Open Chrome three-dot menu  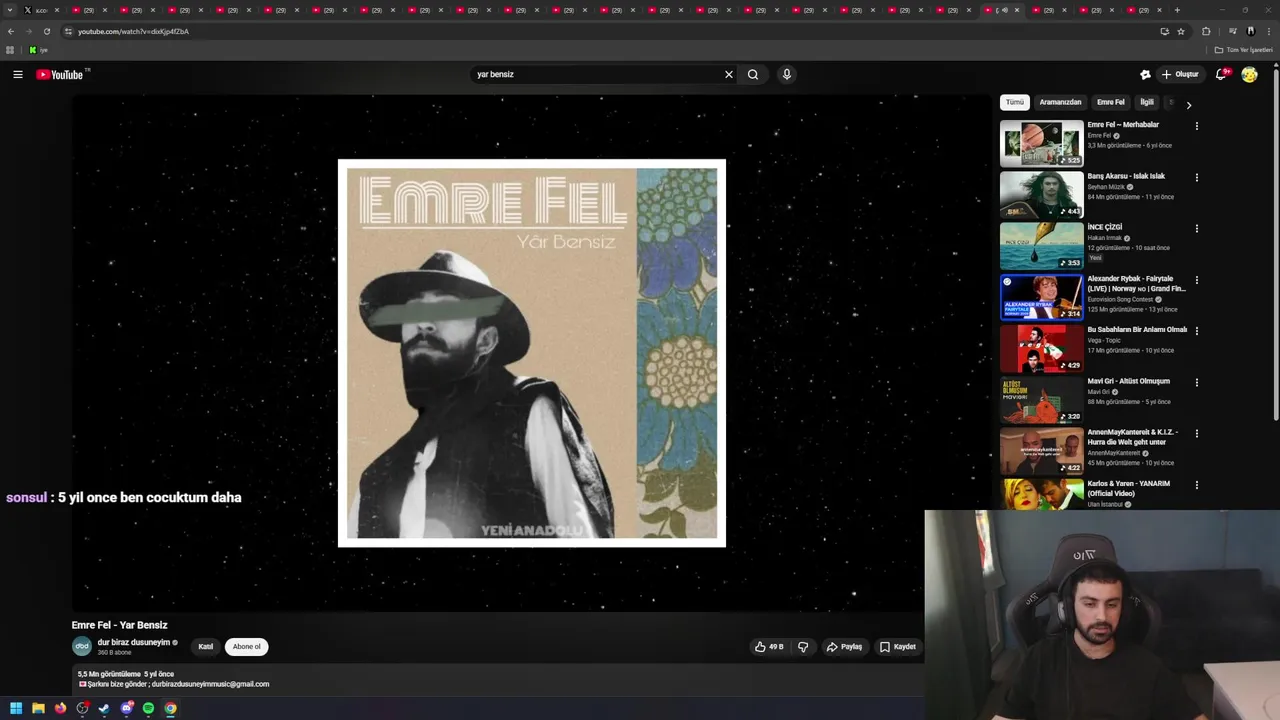coord(1268,31)
